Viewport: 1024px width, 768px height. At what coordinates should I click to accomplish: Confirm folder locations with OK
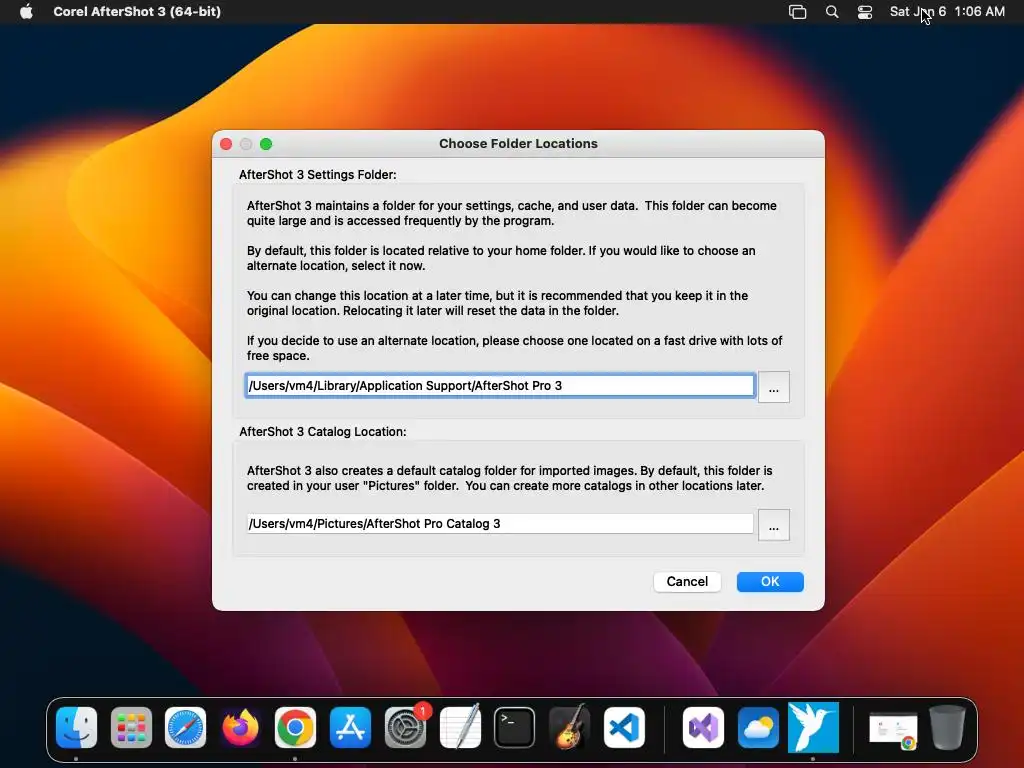tap(770, 581)
